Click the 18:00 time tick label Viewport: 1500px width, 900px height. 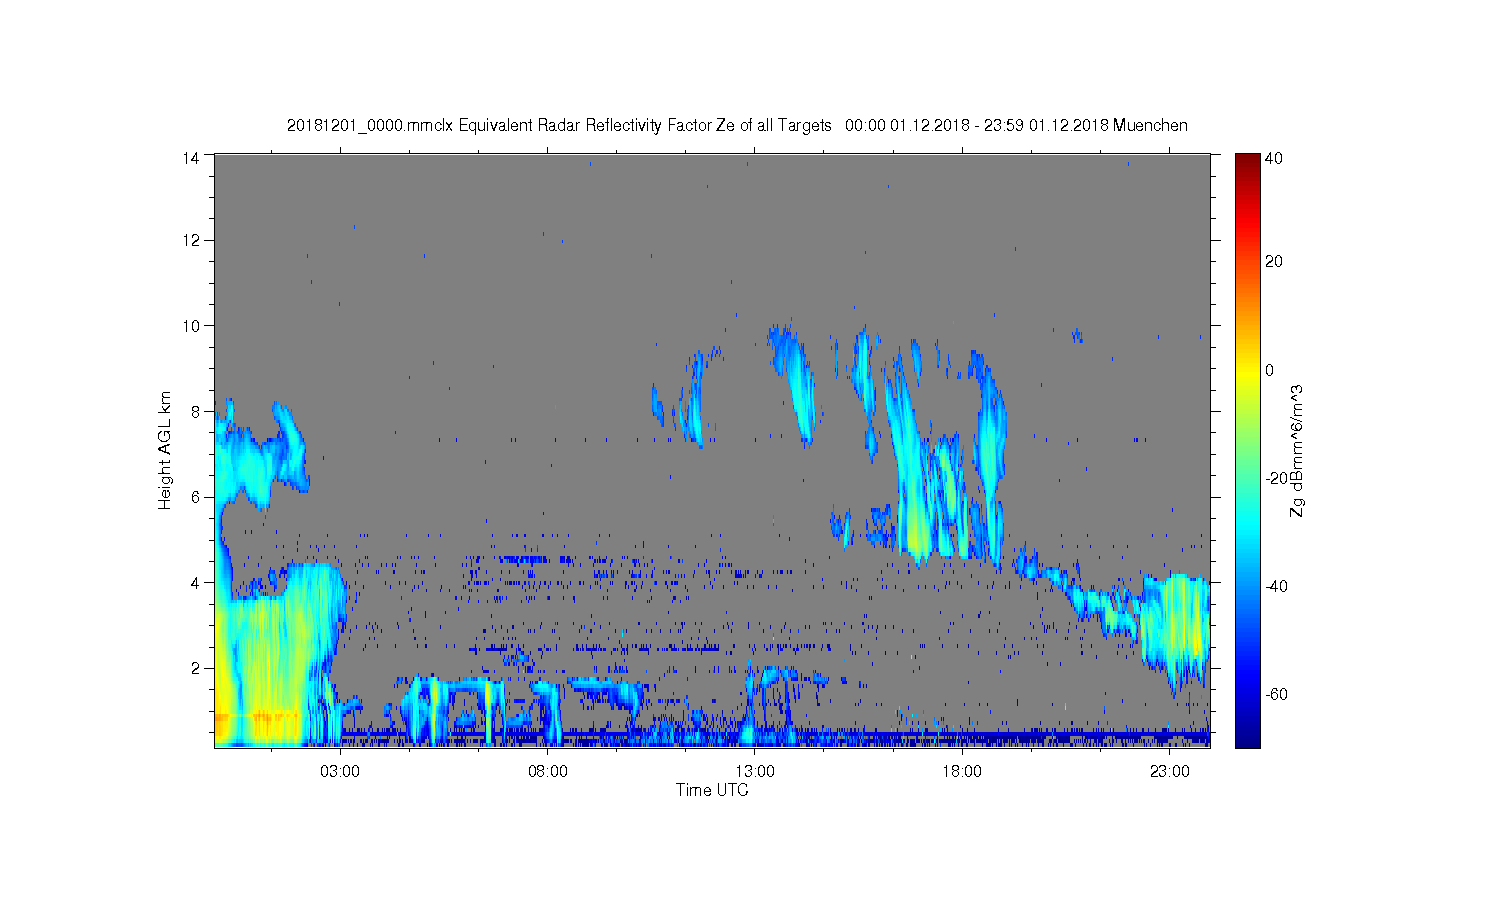pos(962,772)
